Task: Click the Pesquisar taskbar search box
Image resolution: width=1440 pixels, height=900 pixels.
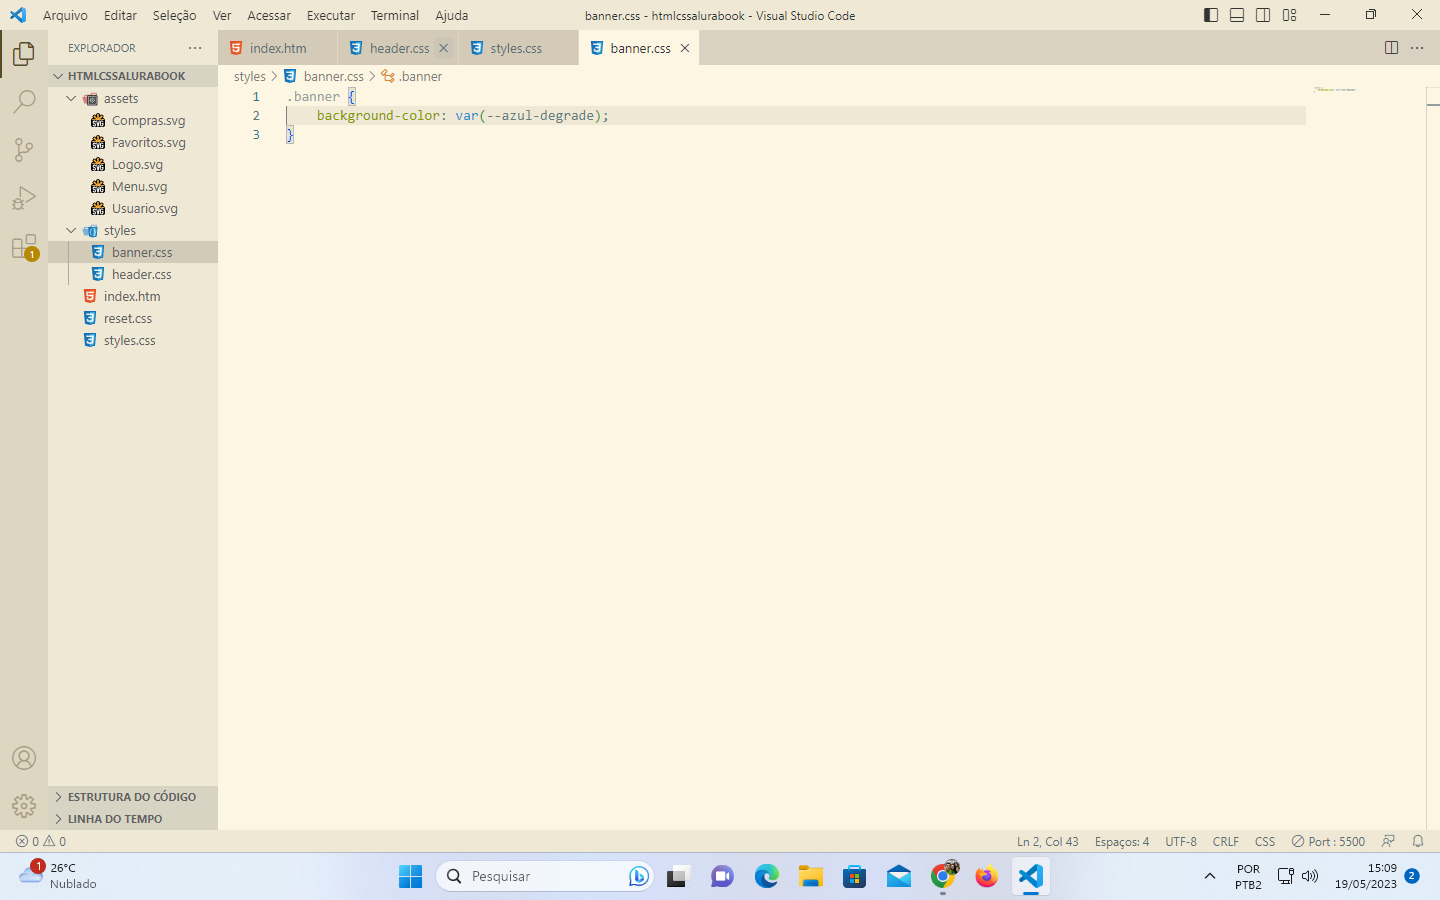Action: pyautogui.click(x=545, y=876)
